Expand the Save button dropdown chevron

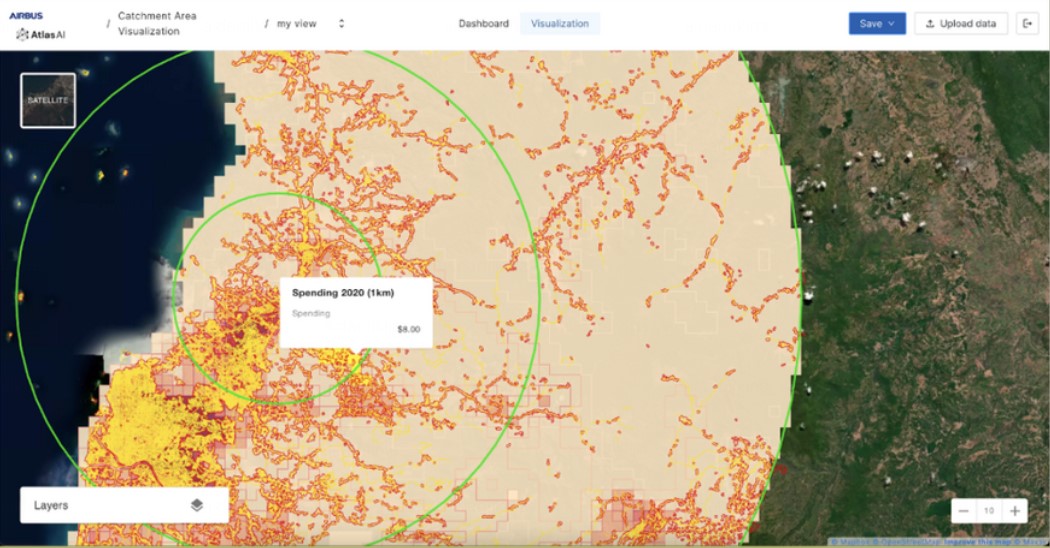(892, 23)
